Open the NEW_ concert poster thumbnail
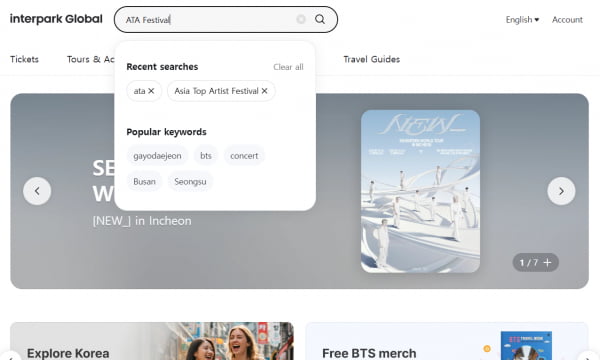This screenshot has width=600, height=360. 420,191
